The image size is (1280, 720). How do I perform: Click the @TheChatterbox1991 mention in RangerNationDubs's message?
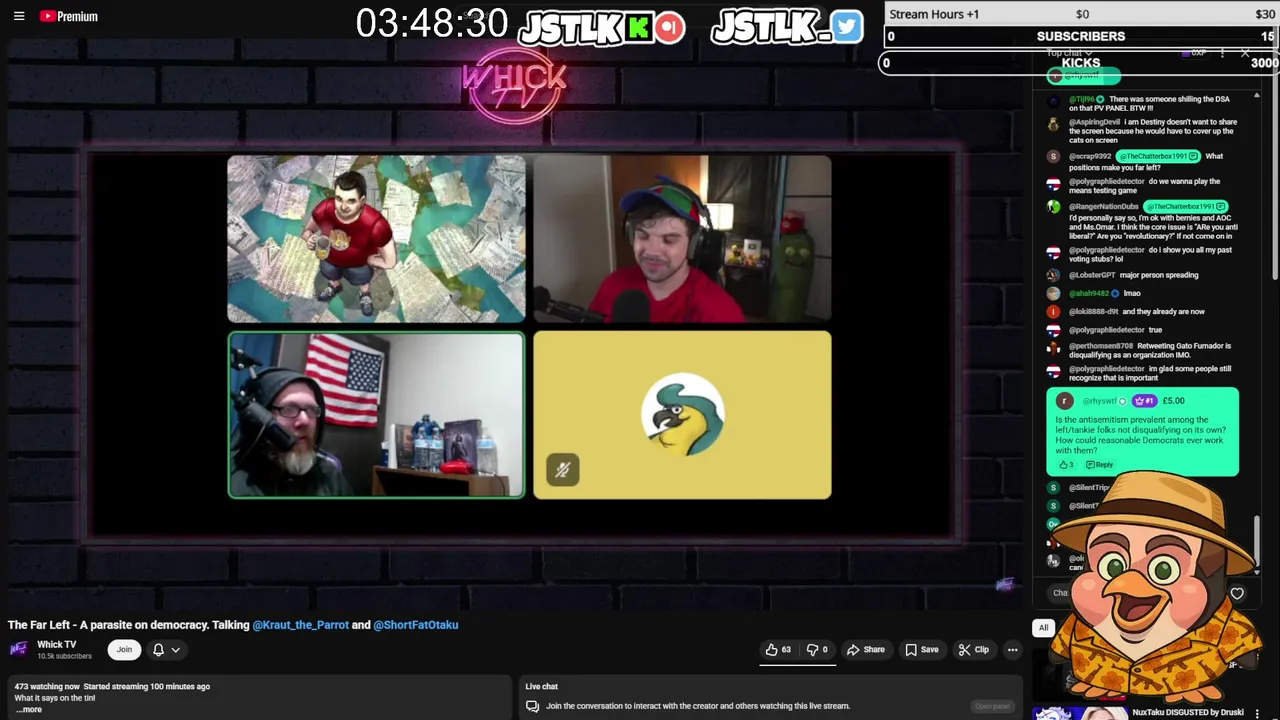[1186, 206]
